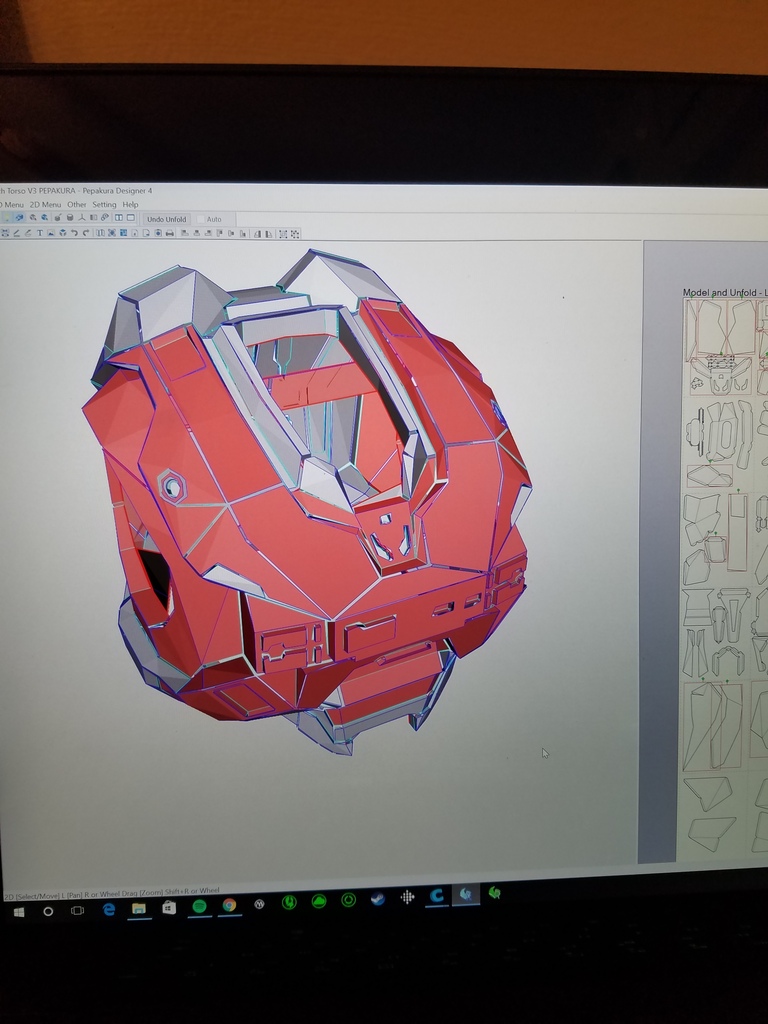The width and height of the screenshot is (768, 1024).
Task: Click the Undo arrow icon
Action: point(74,233)
